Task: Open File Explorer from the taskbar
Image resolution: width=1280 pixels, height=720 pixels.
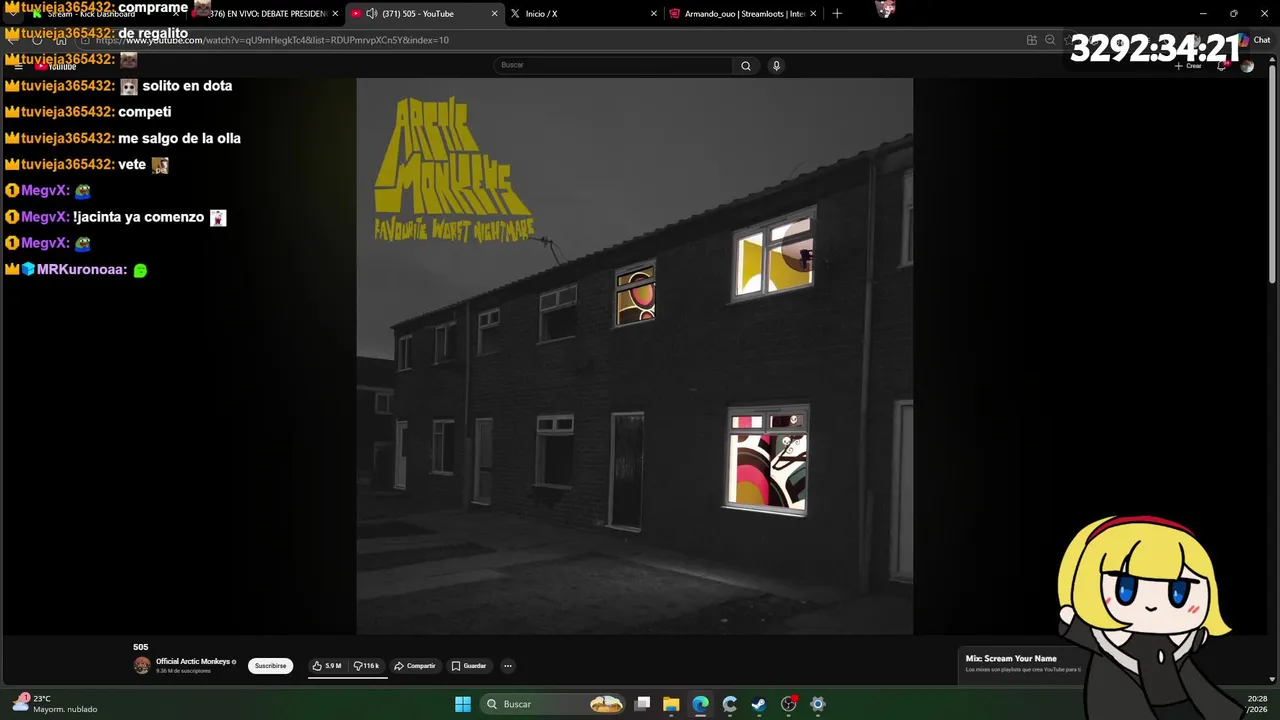Action: [x=671, y=704]
